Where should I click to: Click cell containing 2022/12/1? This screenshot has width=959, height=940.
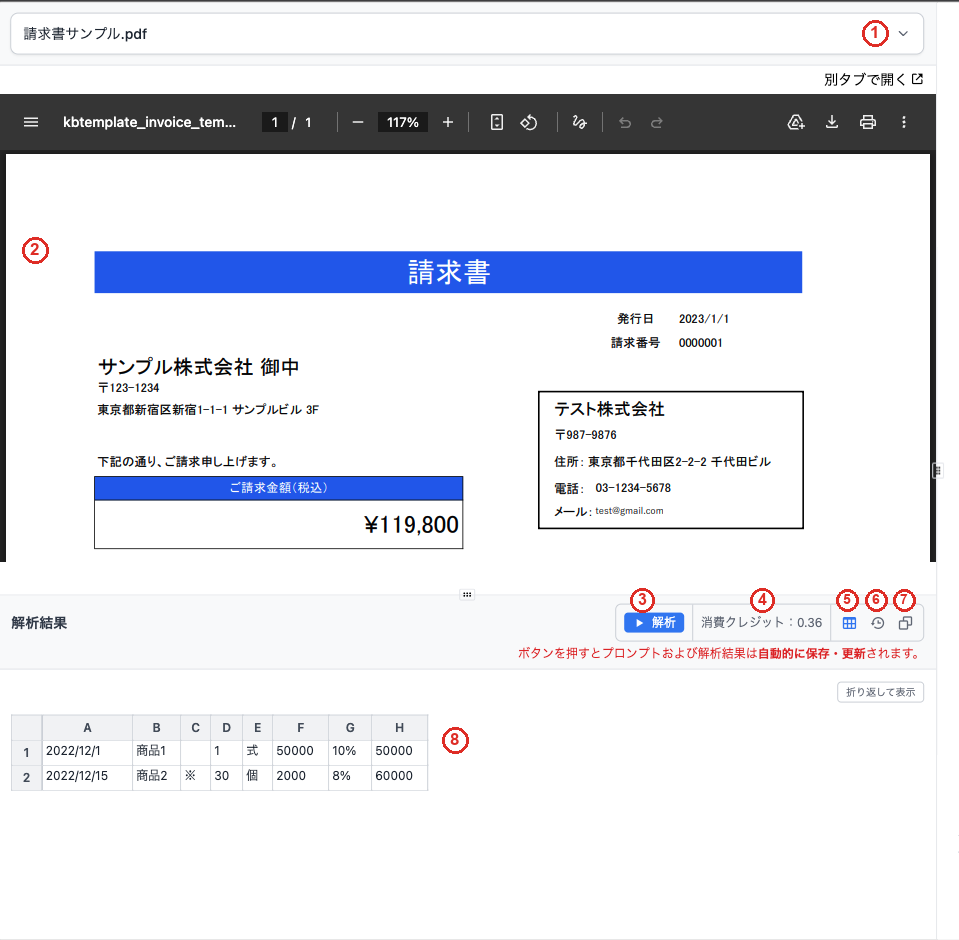point(87,751)
